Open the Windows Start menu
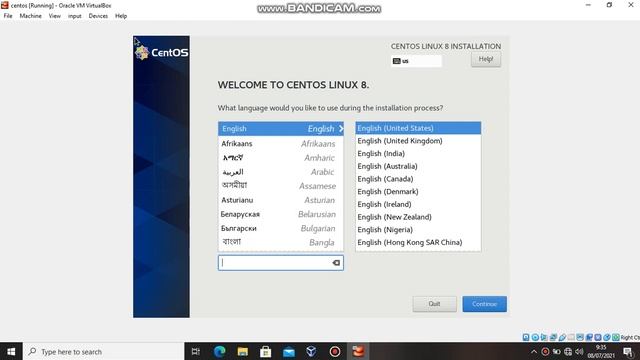Viewport: 640px width, 360px height. (11, 351)
